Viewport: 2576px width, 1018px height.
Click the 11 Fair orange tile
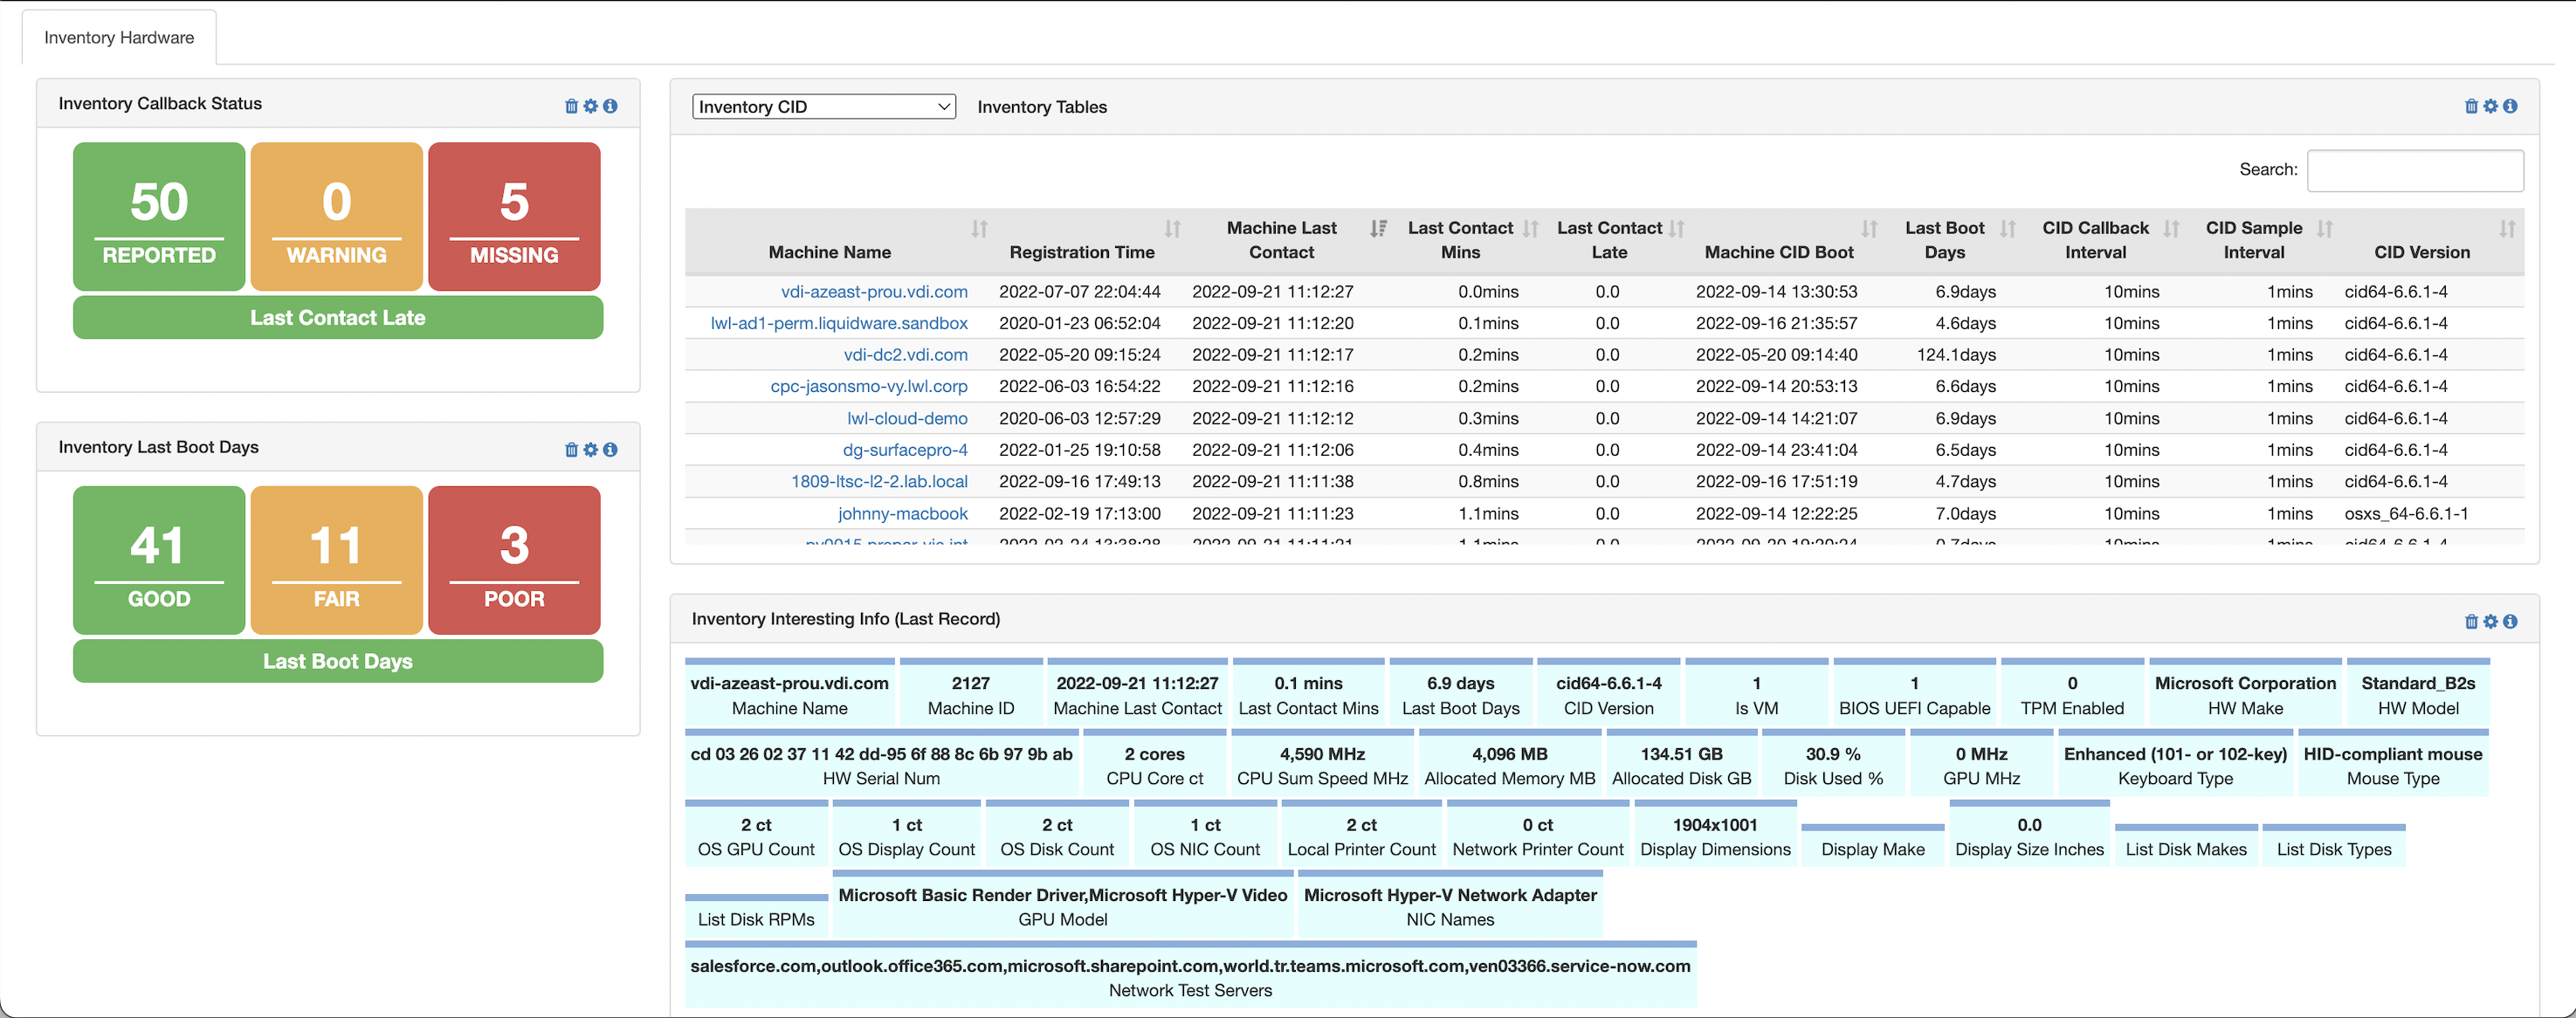click(336, 560)
